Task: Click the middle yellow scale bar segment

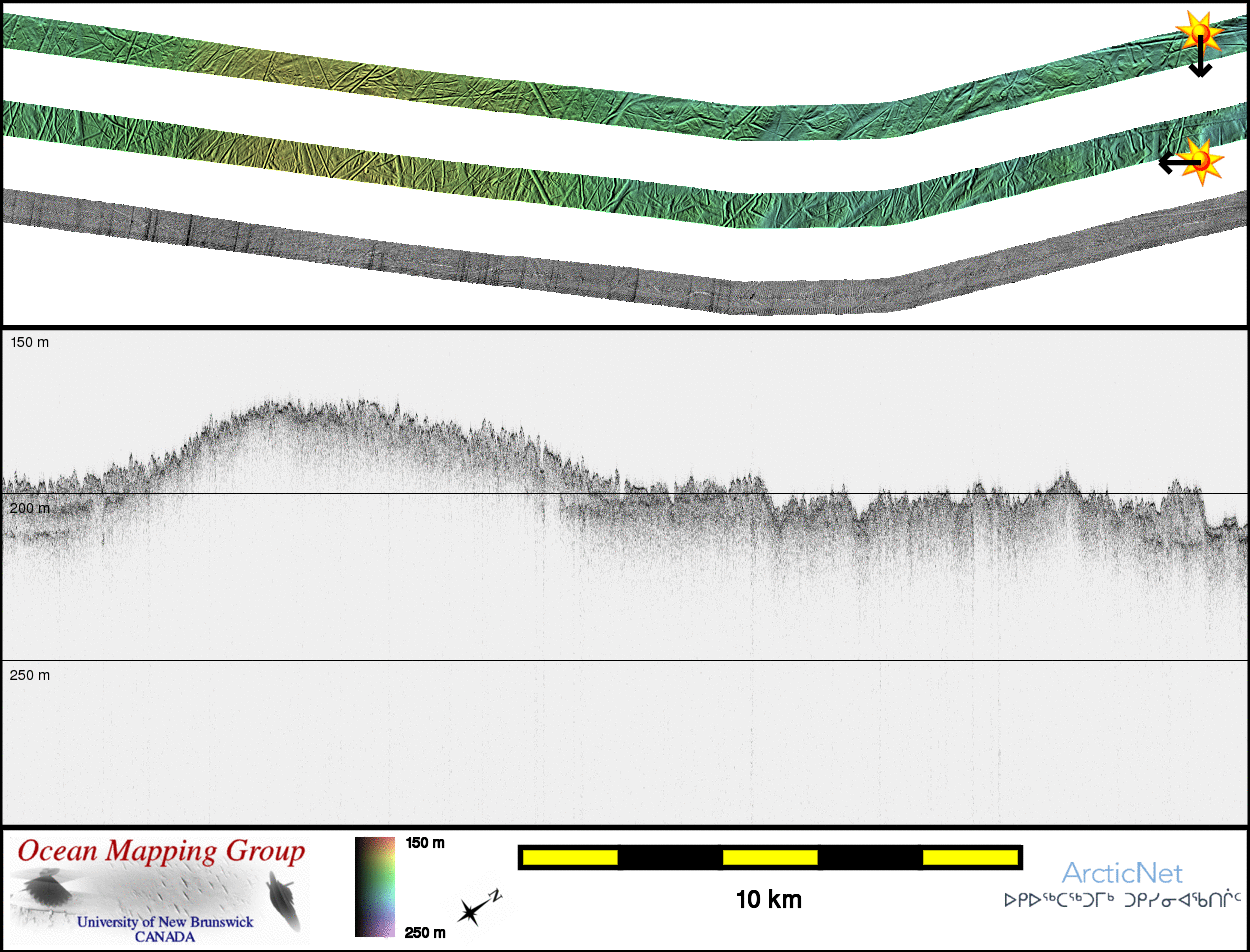Action: coord(770,857)
